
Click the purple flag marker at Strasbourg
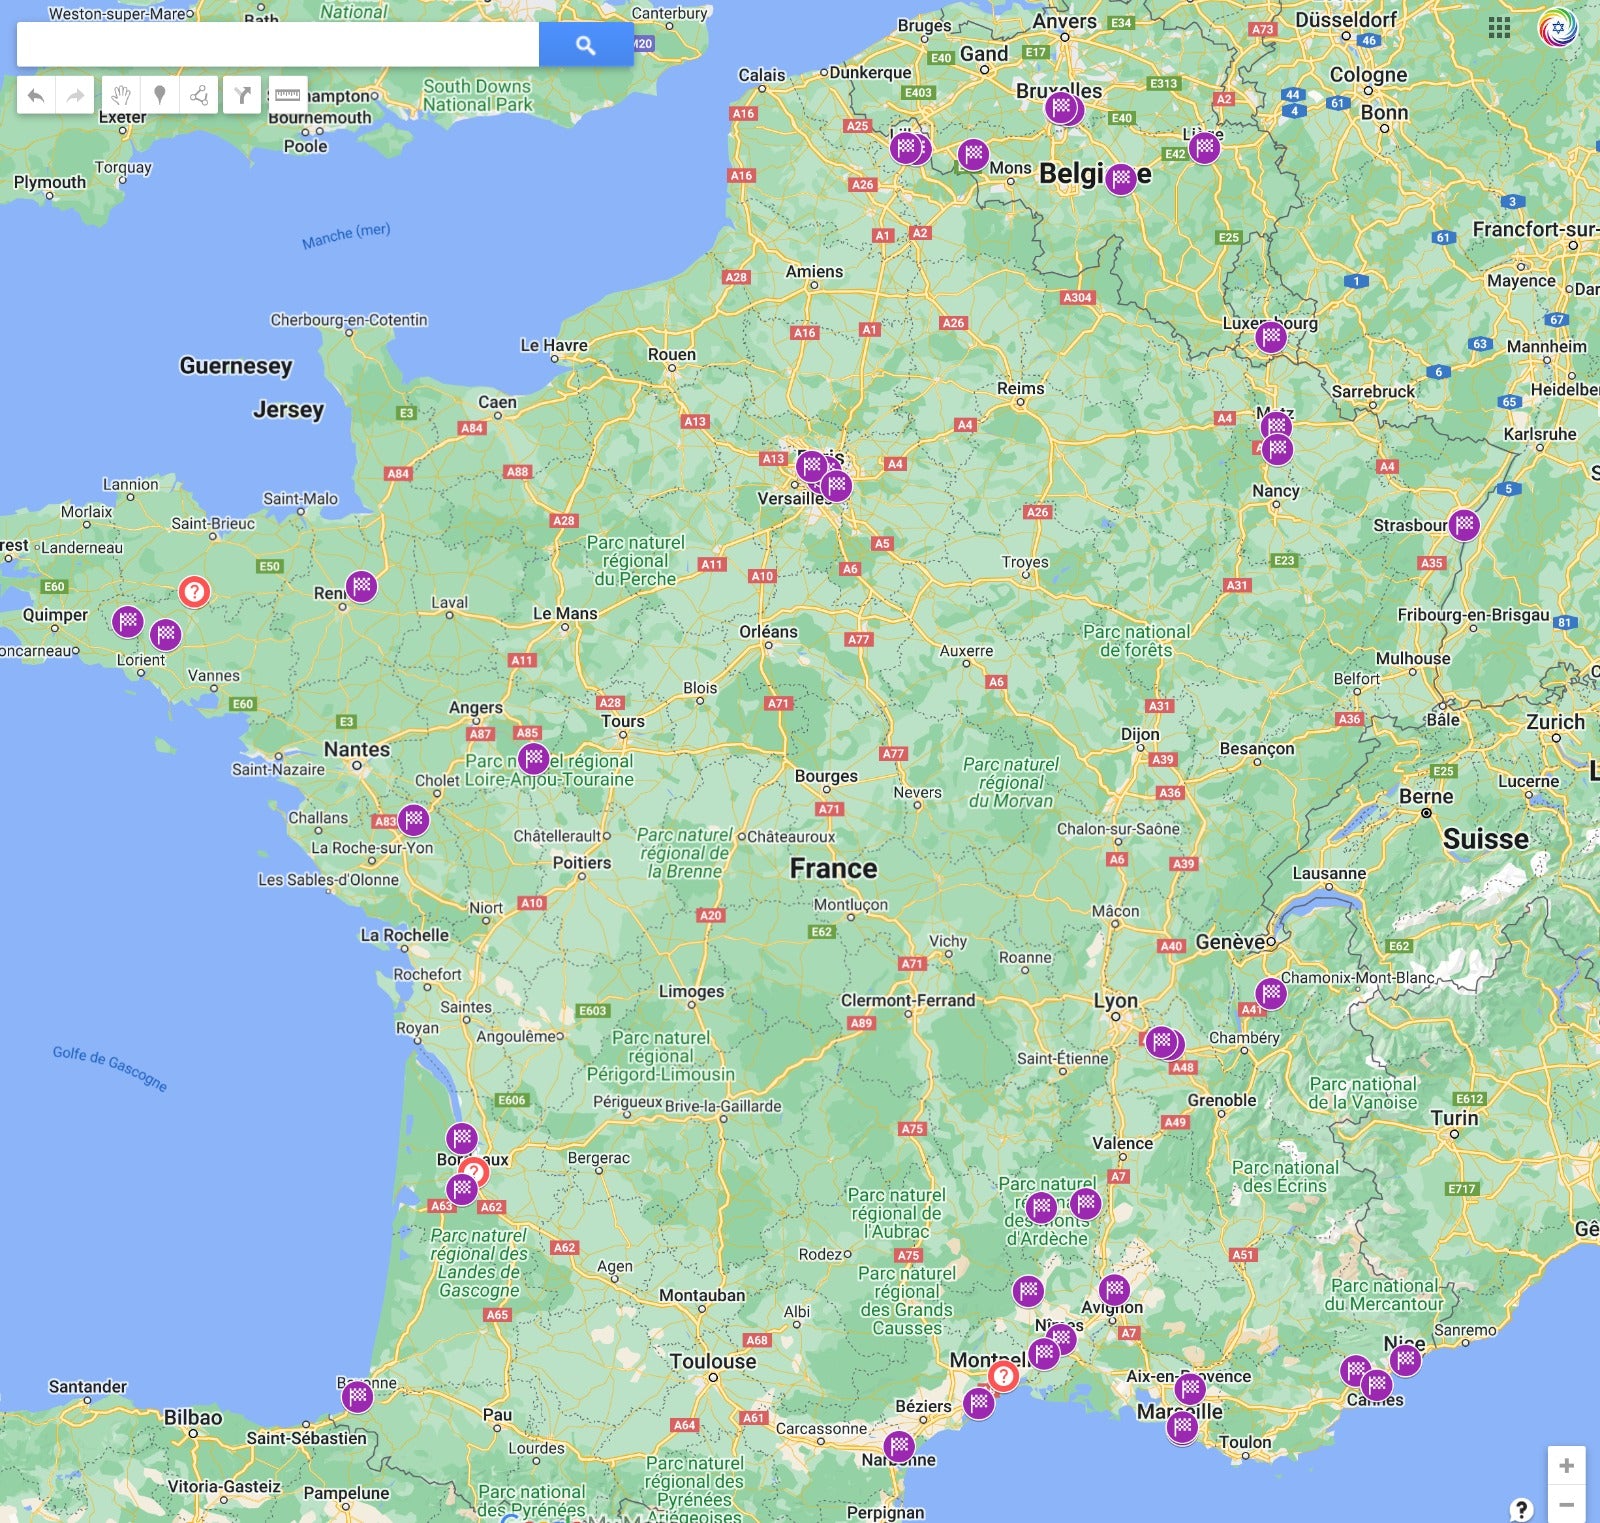[x=1464, y=524]
